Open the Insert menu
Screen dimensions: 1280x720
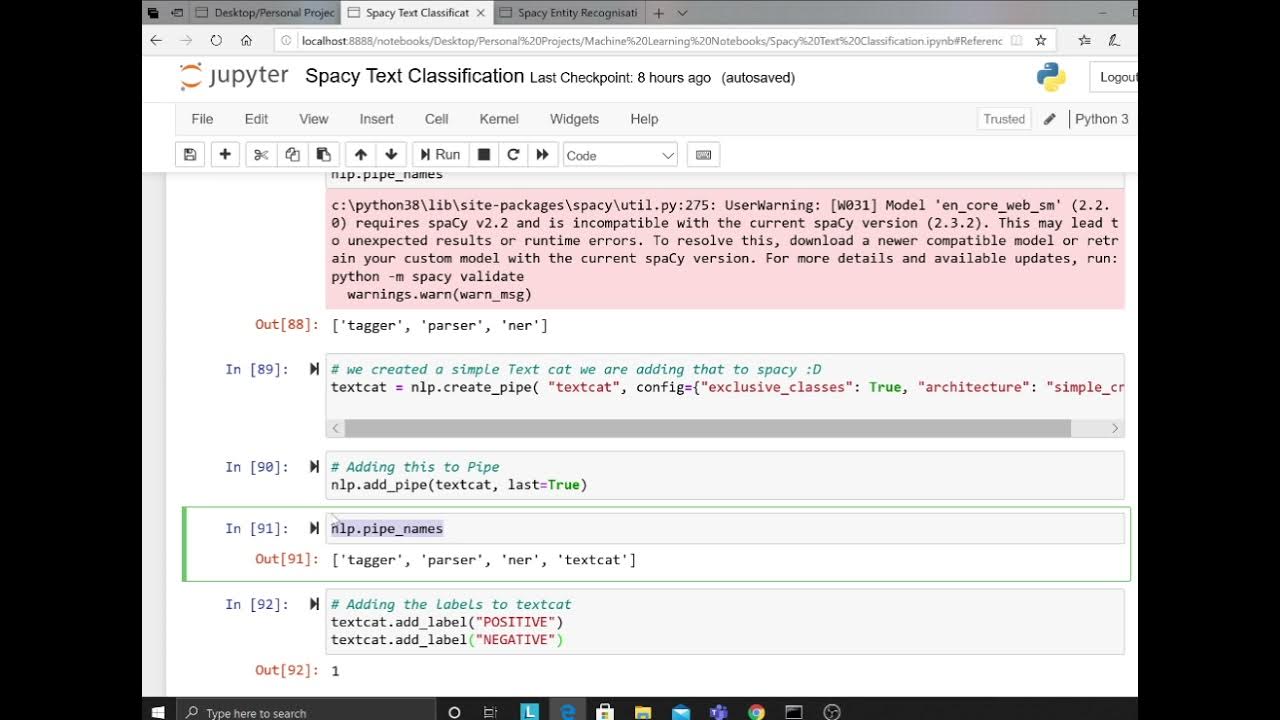[x=376, y=119]
